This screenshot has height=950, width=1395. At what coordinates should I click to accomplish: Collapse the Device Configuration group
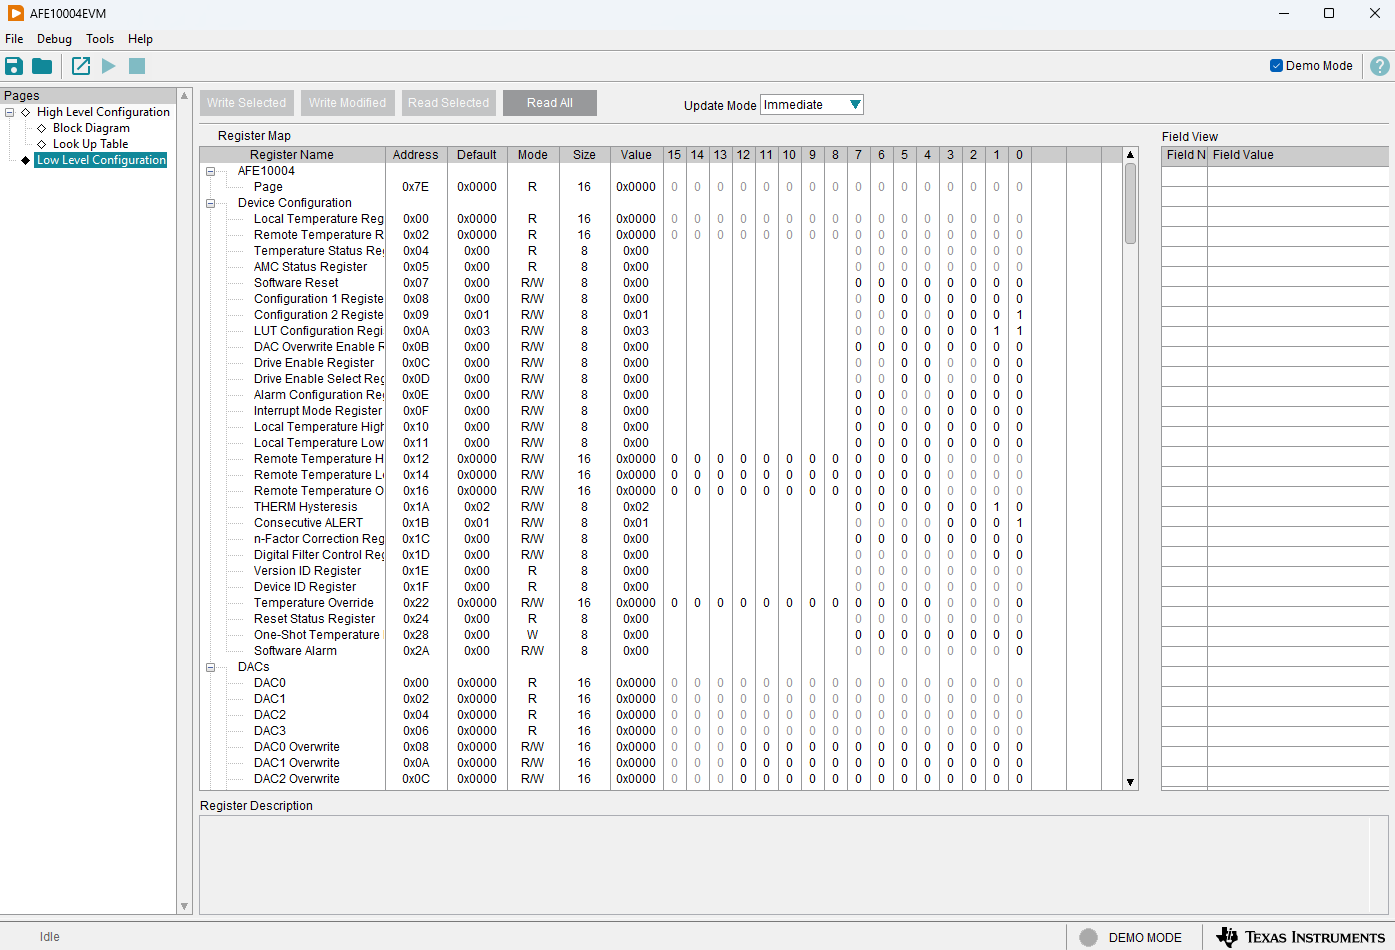click(x=210, y=203)
